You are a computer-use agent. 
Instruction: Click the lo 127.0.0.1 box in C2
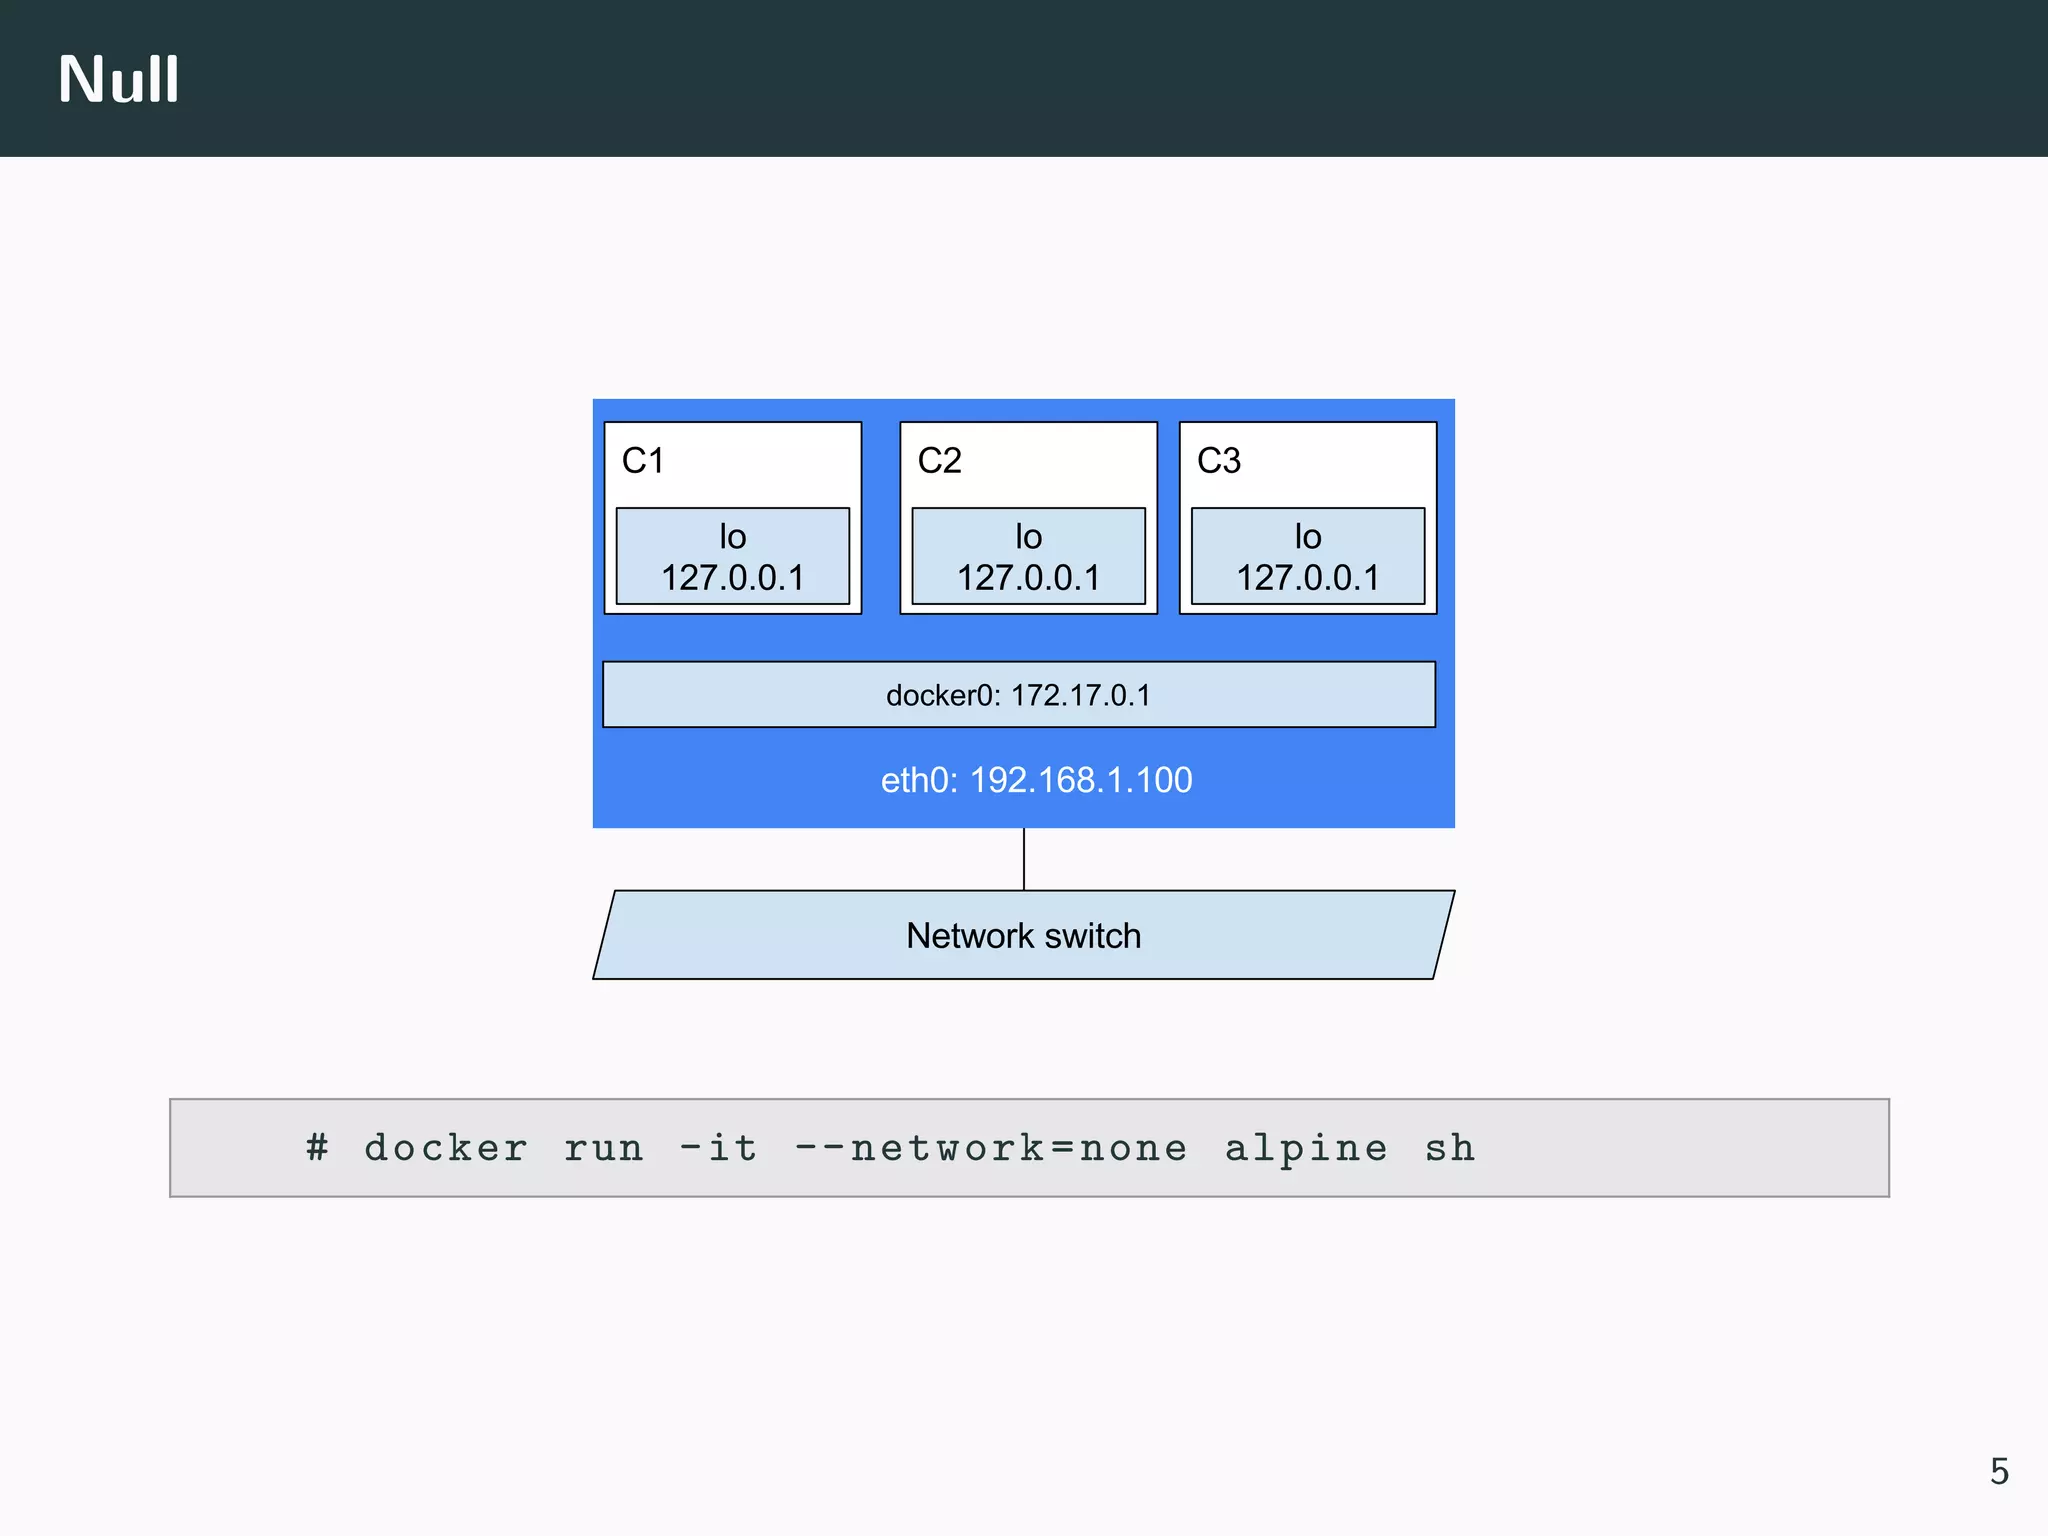pos(1028,556)
